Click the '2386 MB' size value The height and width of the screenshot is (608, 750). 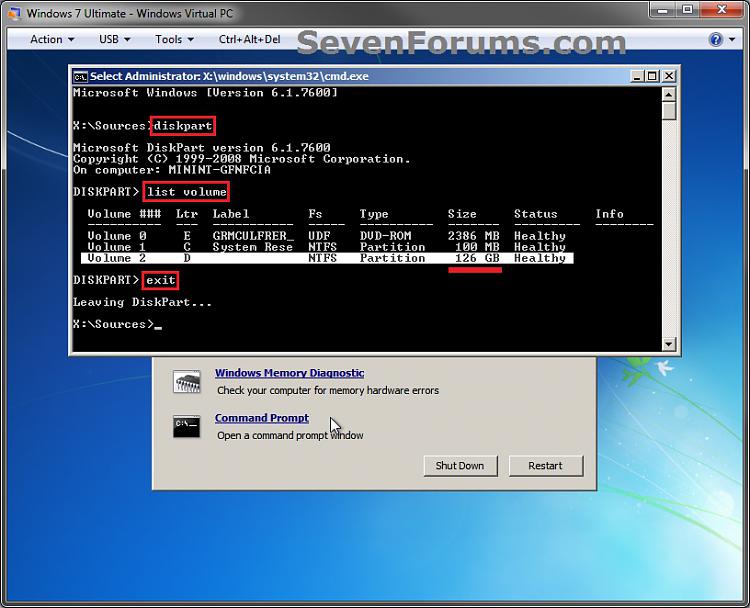[x=474, y=236]
